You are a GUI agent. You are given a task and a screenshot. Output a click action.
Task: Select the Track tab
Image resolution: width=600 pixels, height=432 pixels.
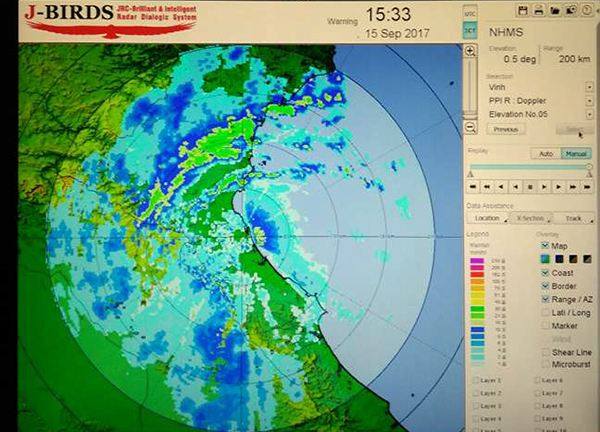(x=572, y=217)
